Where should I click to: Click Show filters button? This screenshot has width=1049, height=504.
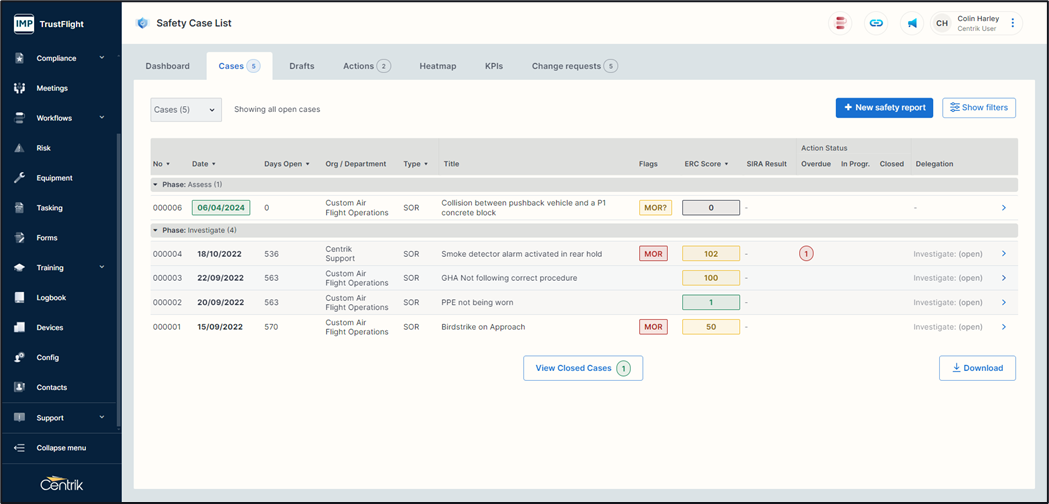(978, 108)
